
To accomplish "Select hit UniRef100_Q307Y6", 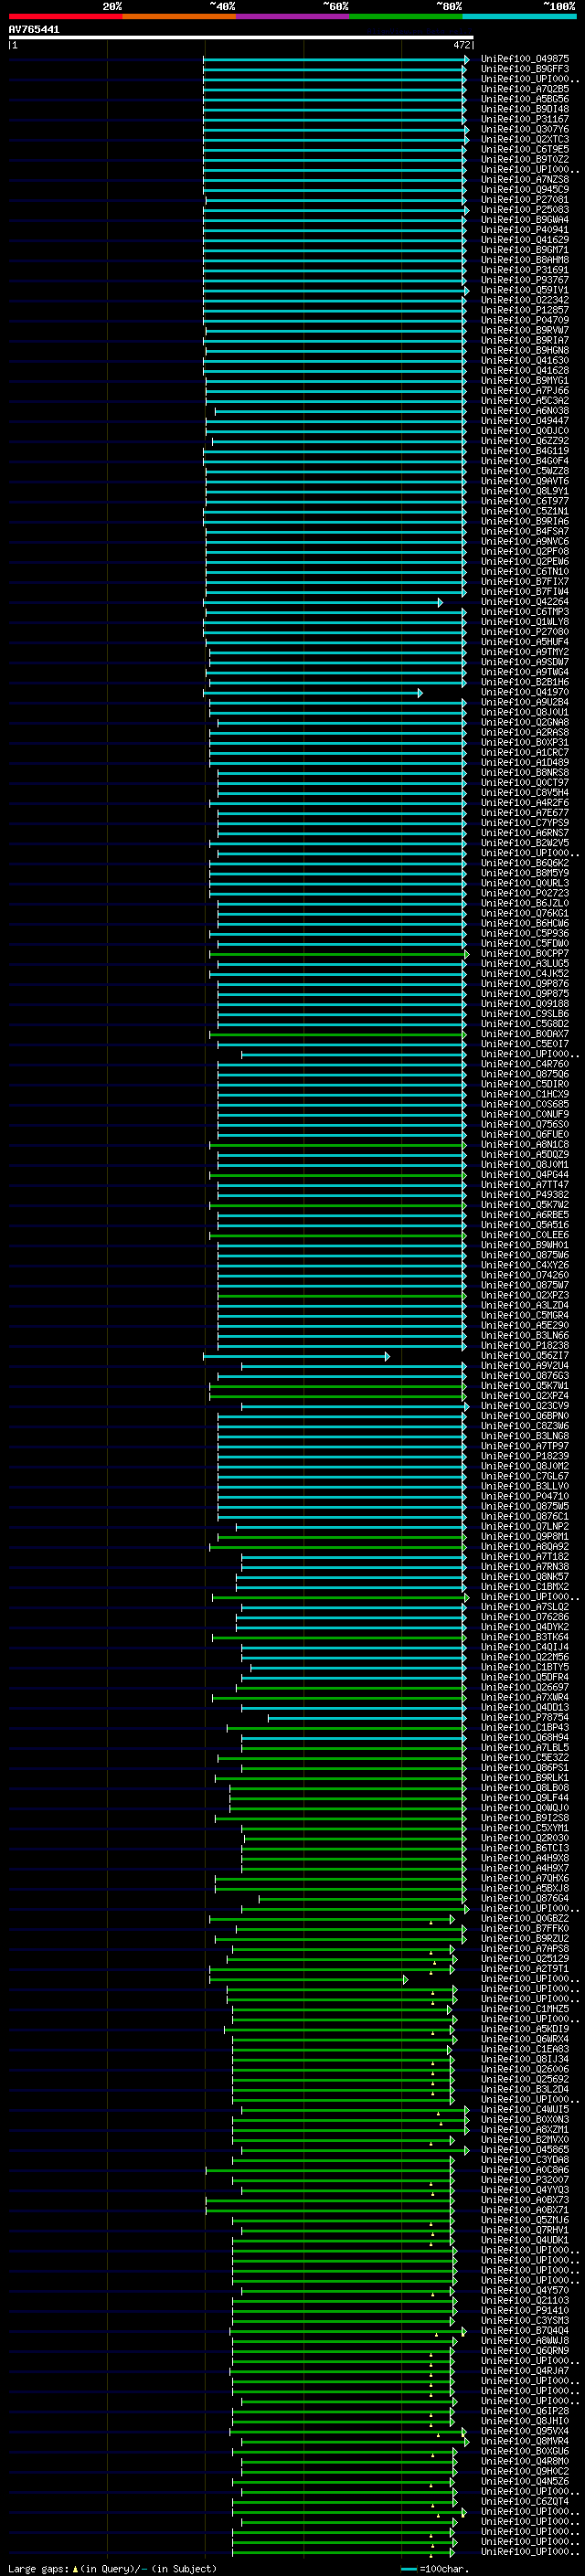I will pyautogui.click(x=525, y=129).
